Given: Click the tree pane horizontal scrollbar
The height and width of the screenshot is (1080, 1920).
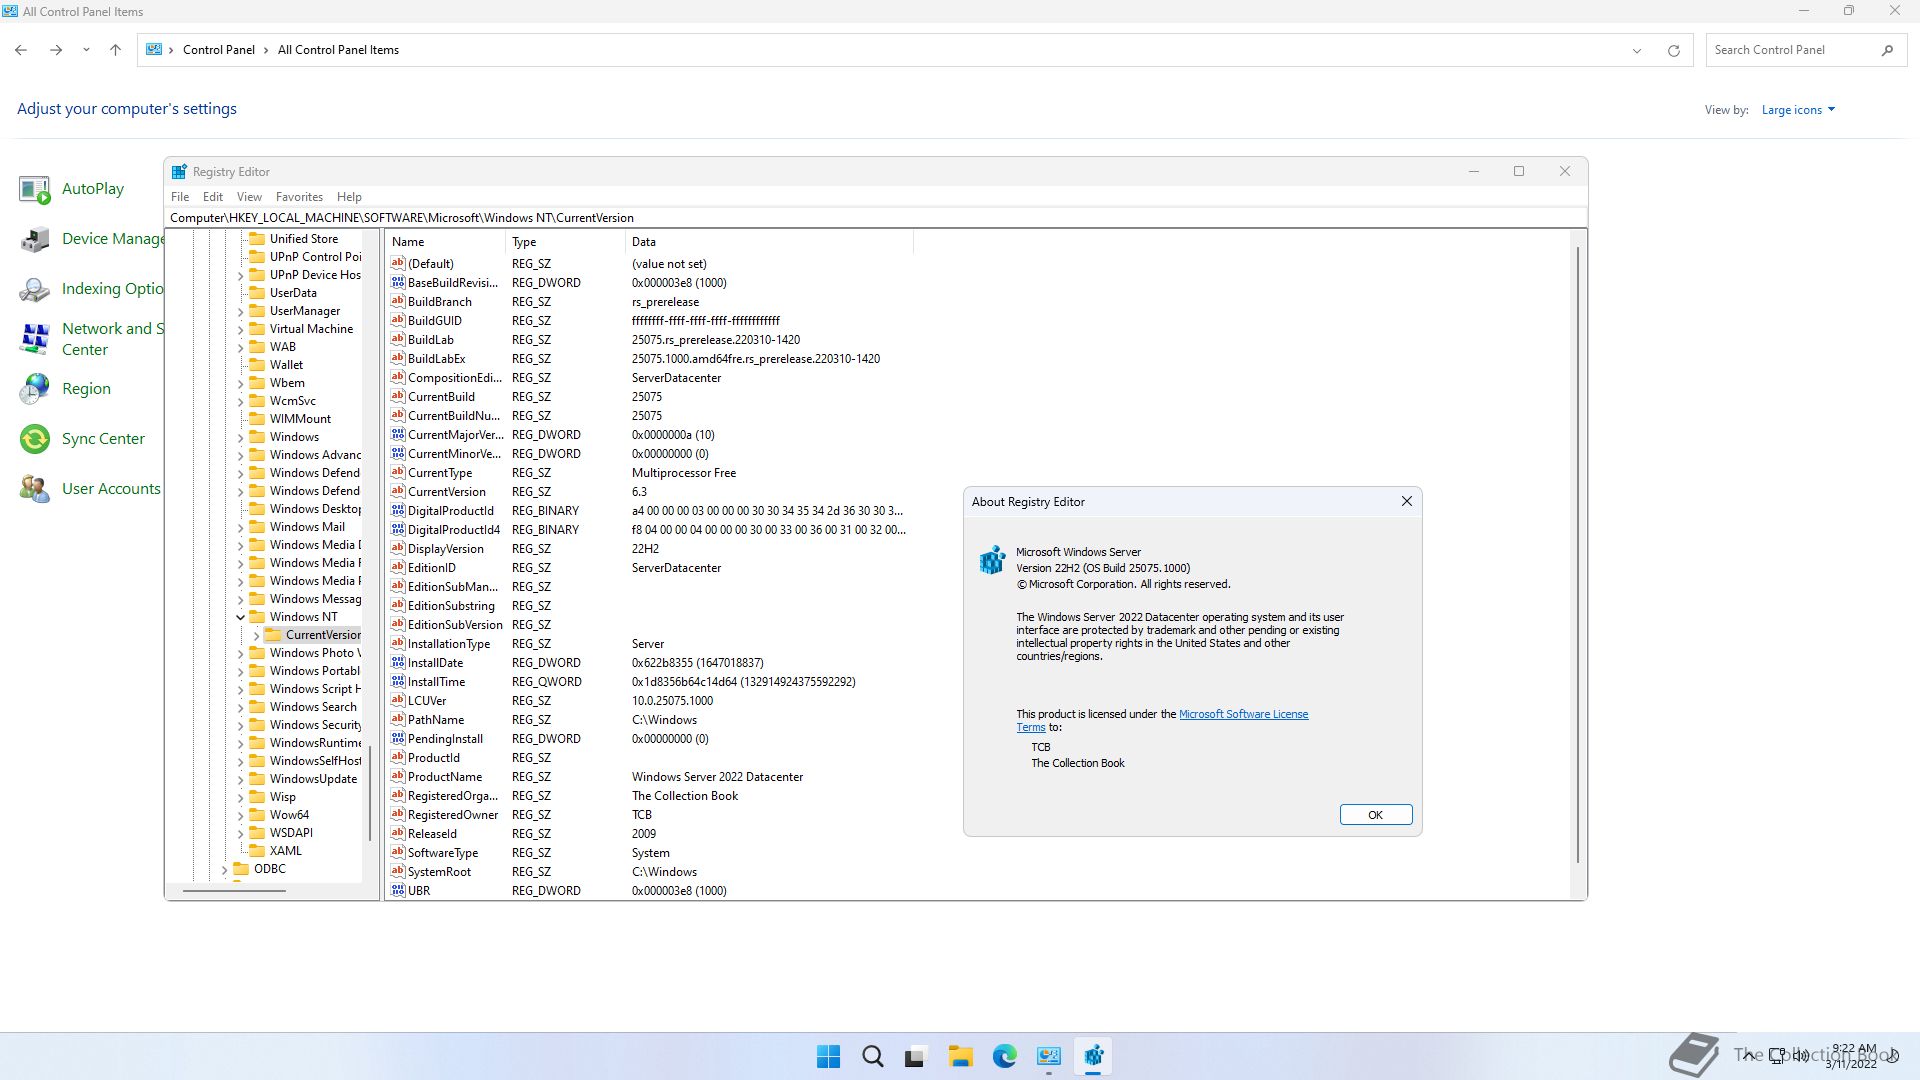Looking at the screenshot, I should coord(234,890).
